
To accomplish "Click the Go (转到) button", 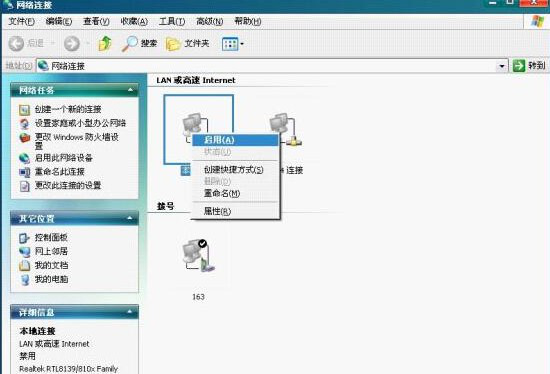I will tap(529, 66).
